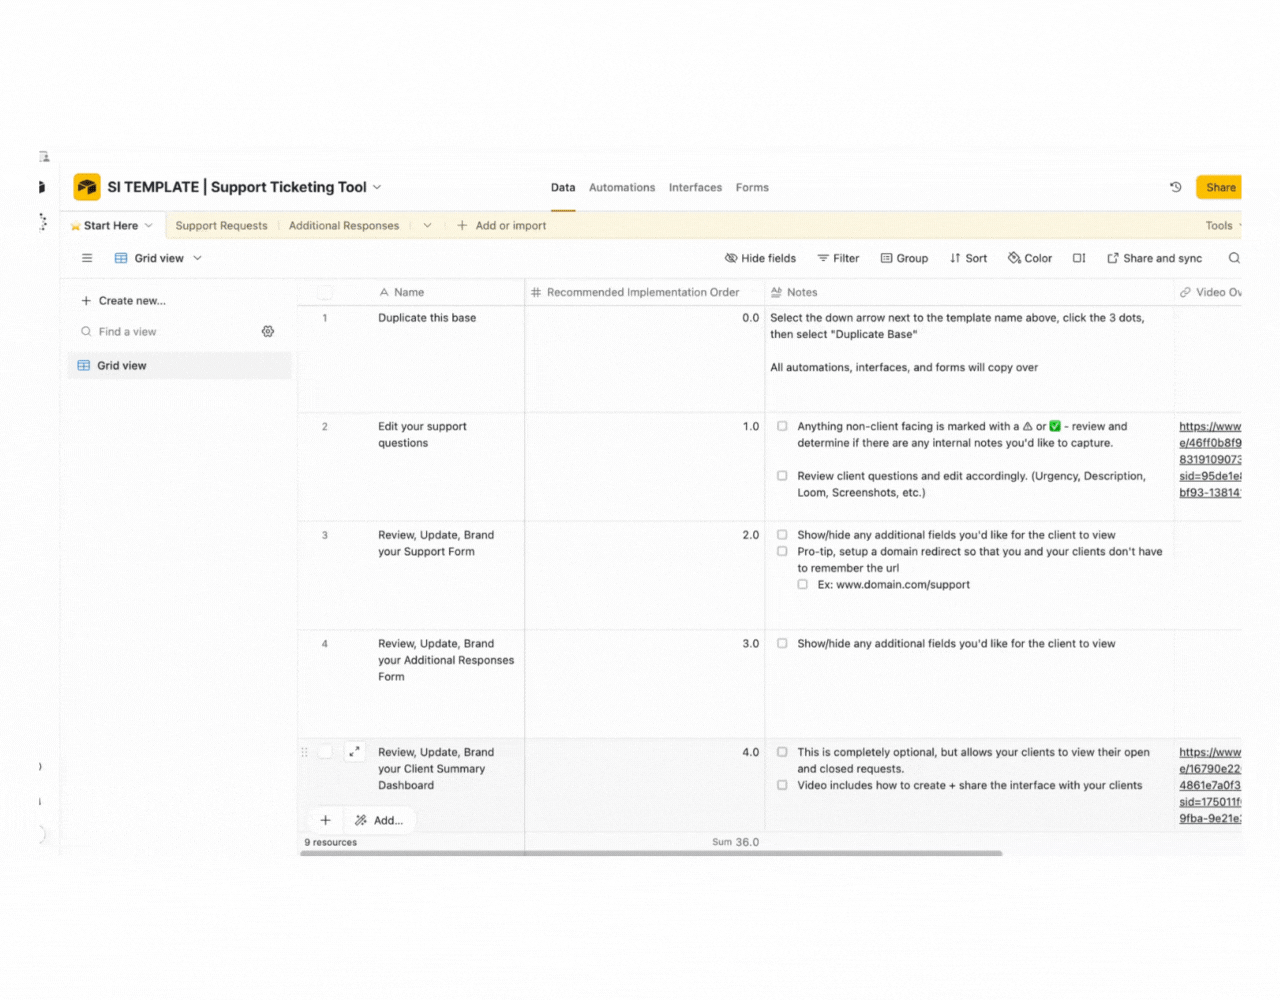Click the '3.0' order value cell
Screen dimensions: 1280x1000
click(x=645, y=684)
